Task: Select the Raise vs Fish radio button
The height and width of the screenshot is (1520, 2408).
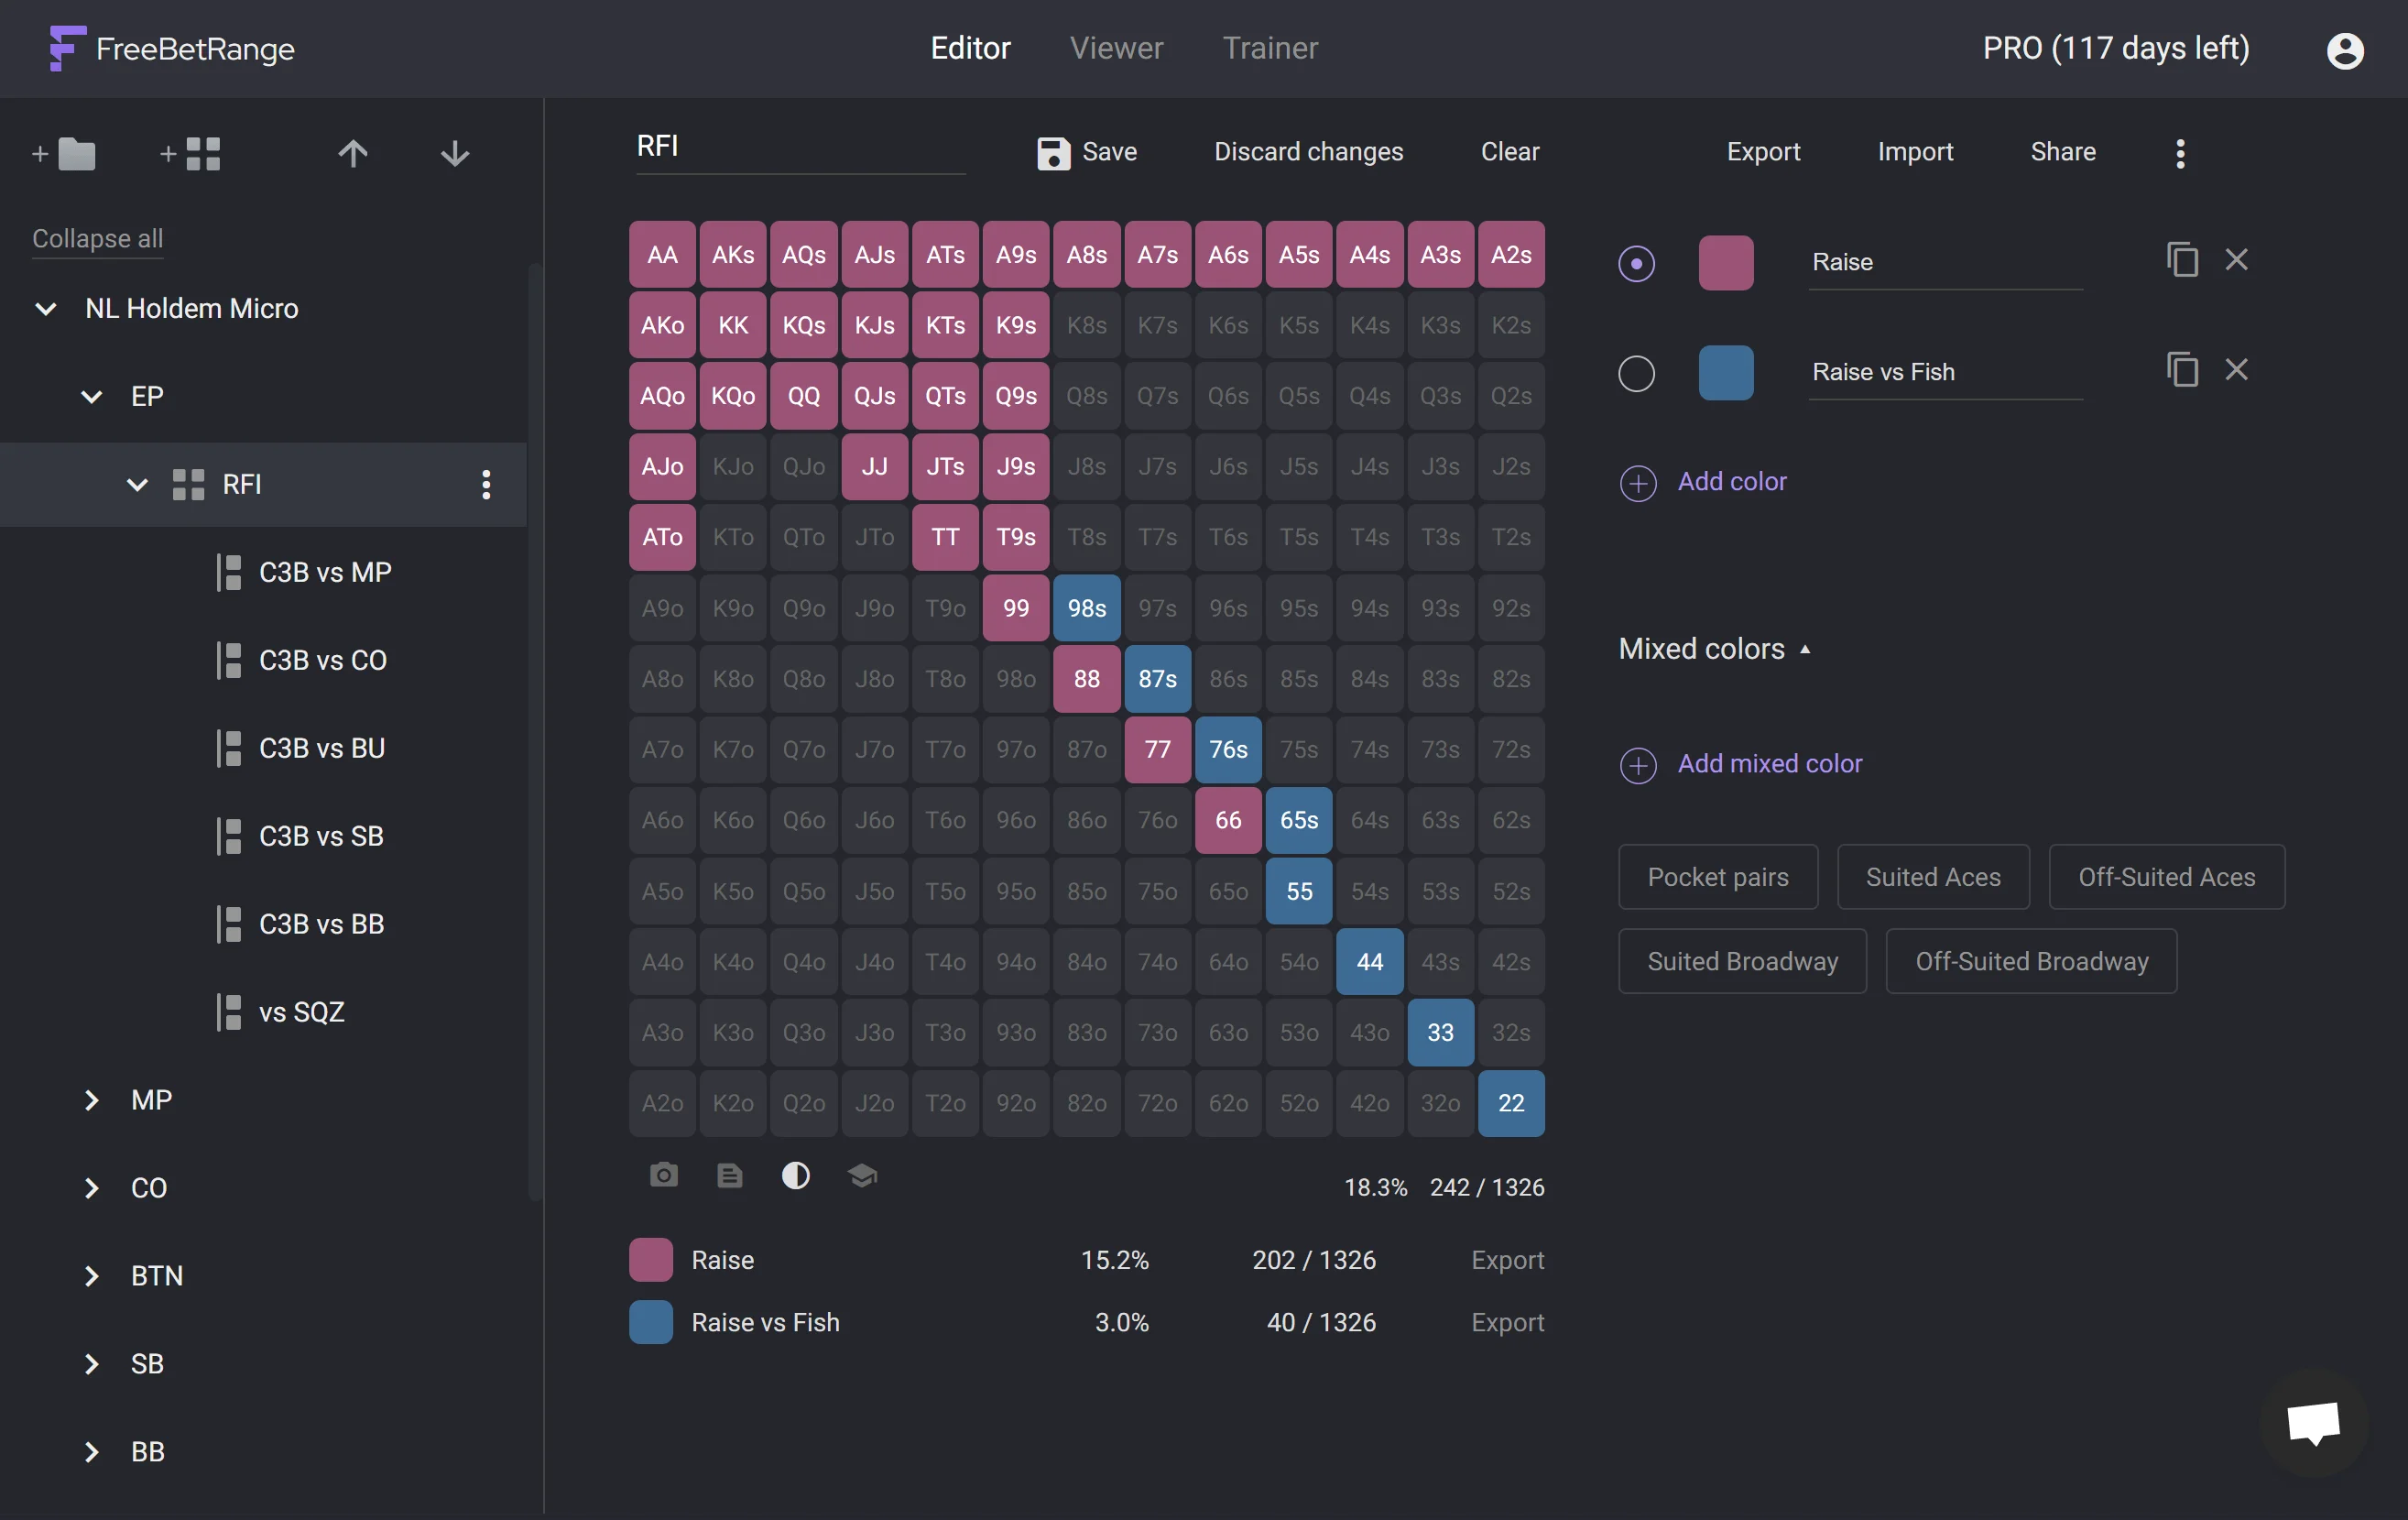Action: tap(1635, 369)
